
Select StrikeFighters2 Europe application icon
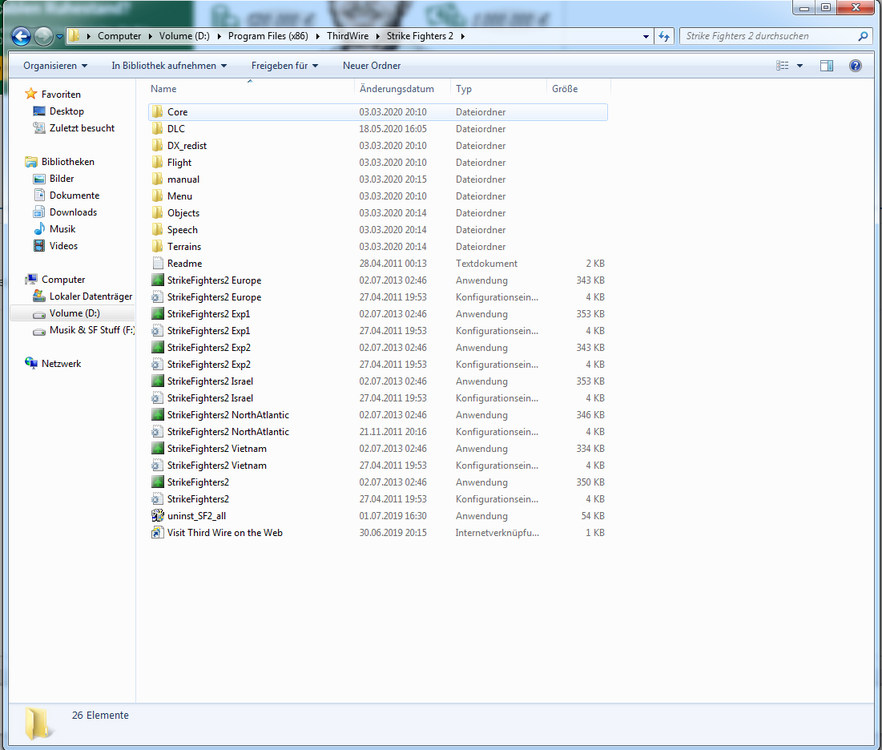(x=158, y=280)
